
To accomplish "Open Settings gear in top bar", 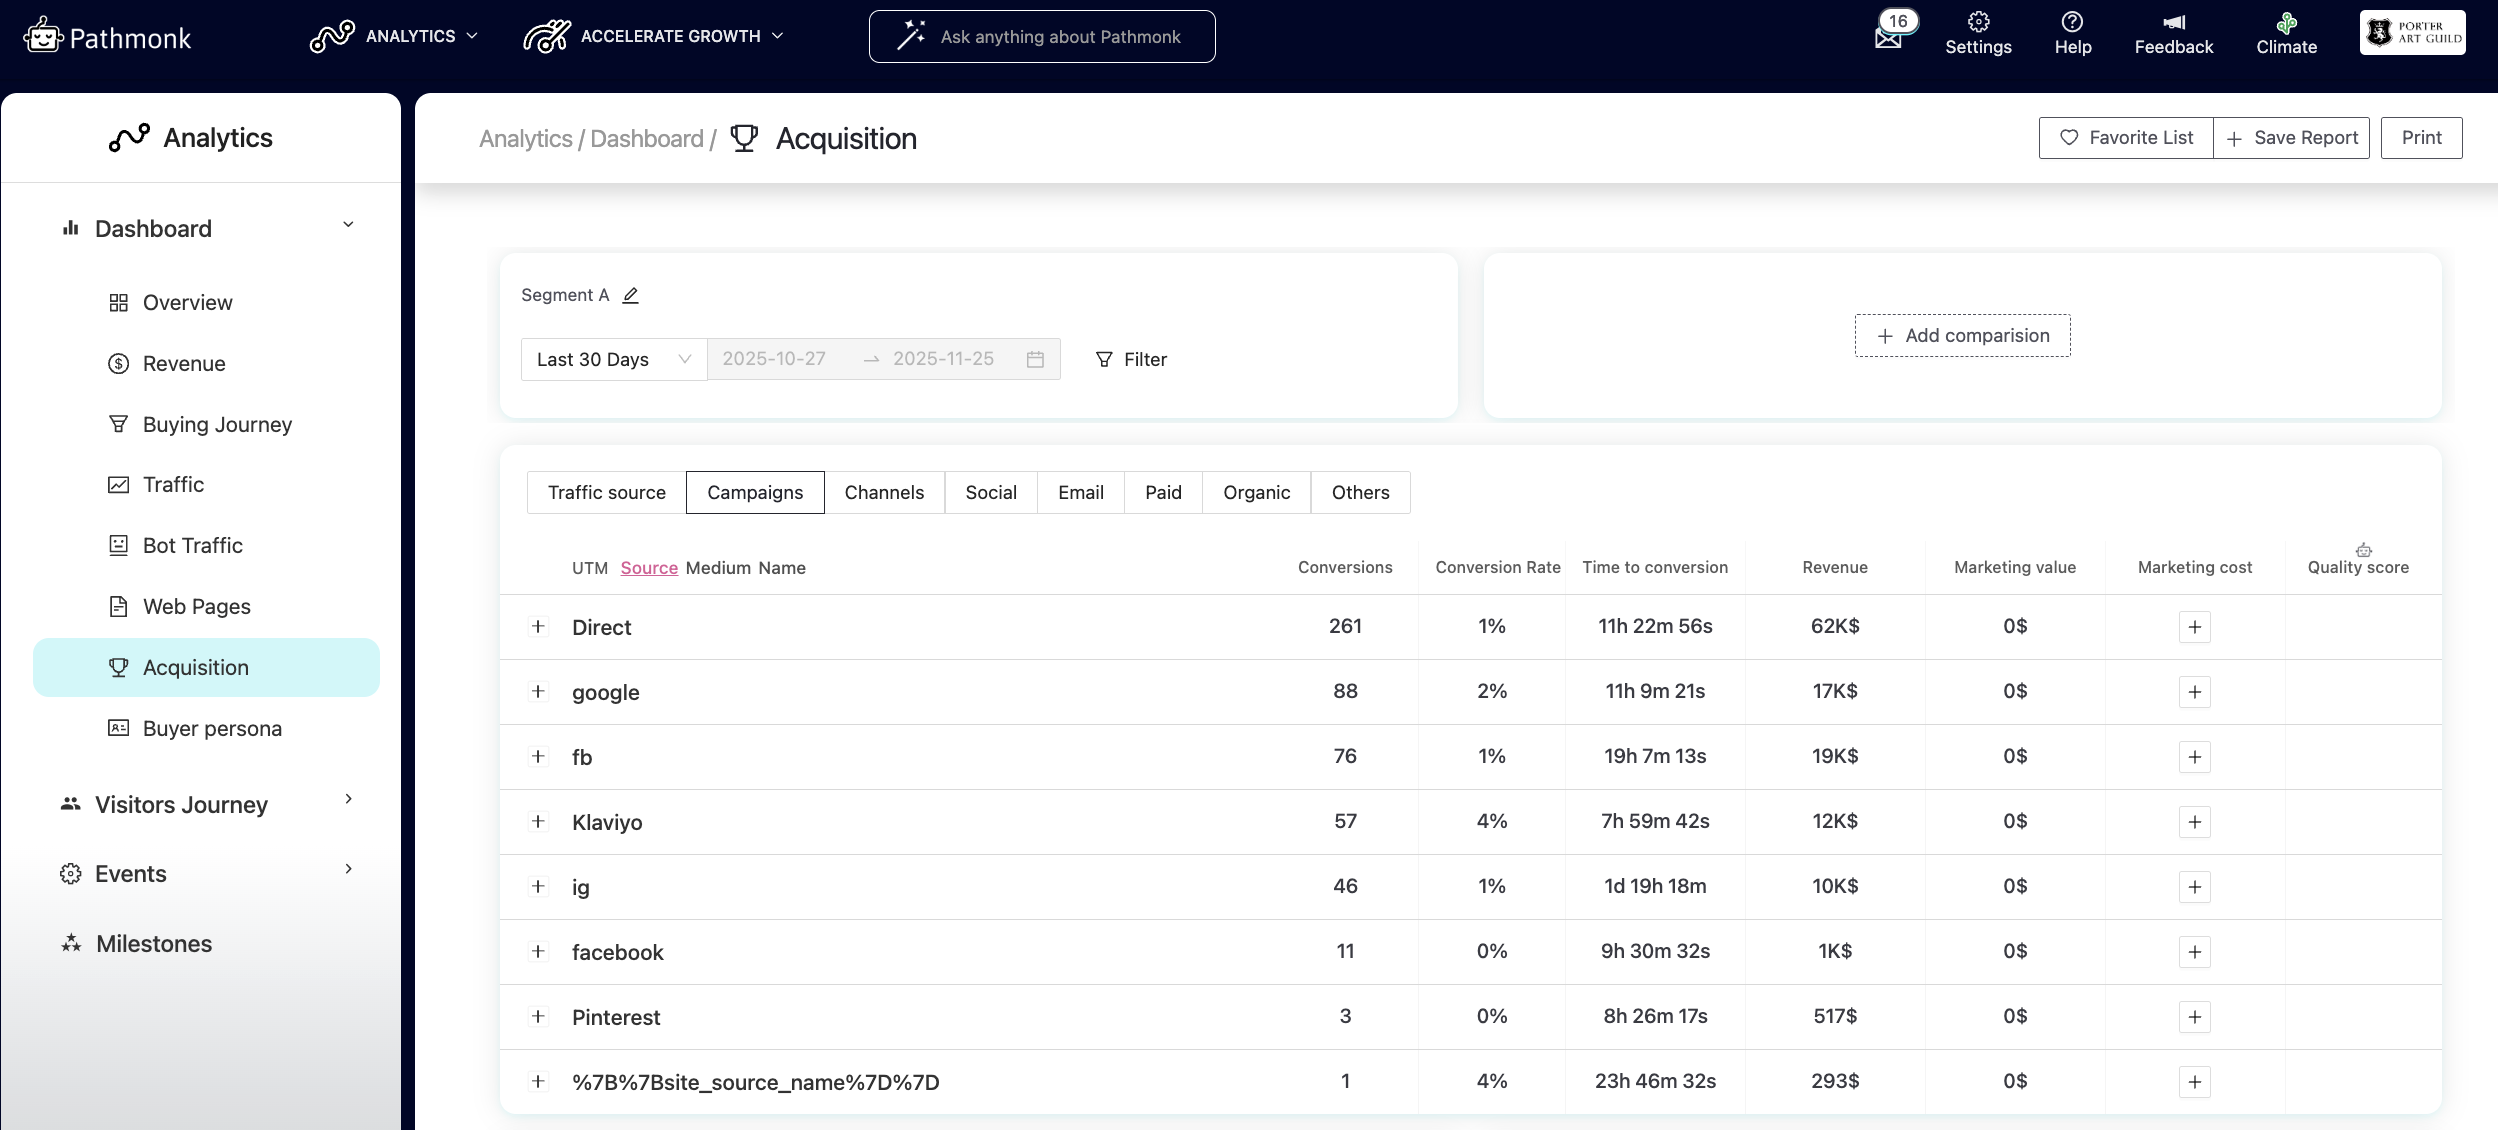I will pos(1978,23).
